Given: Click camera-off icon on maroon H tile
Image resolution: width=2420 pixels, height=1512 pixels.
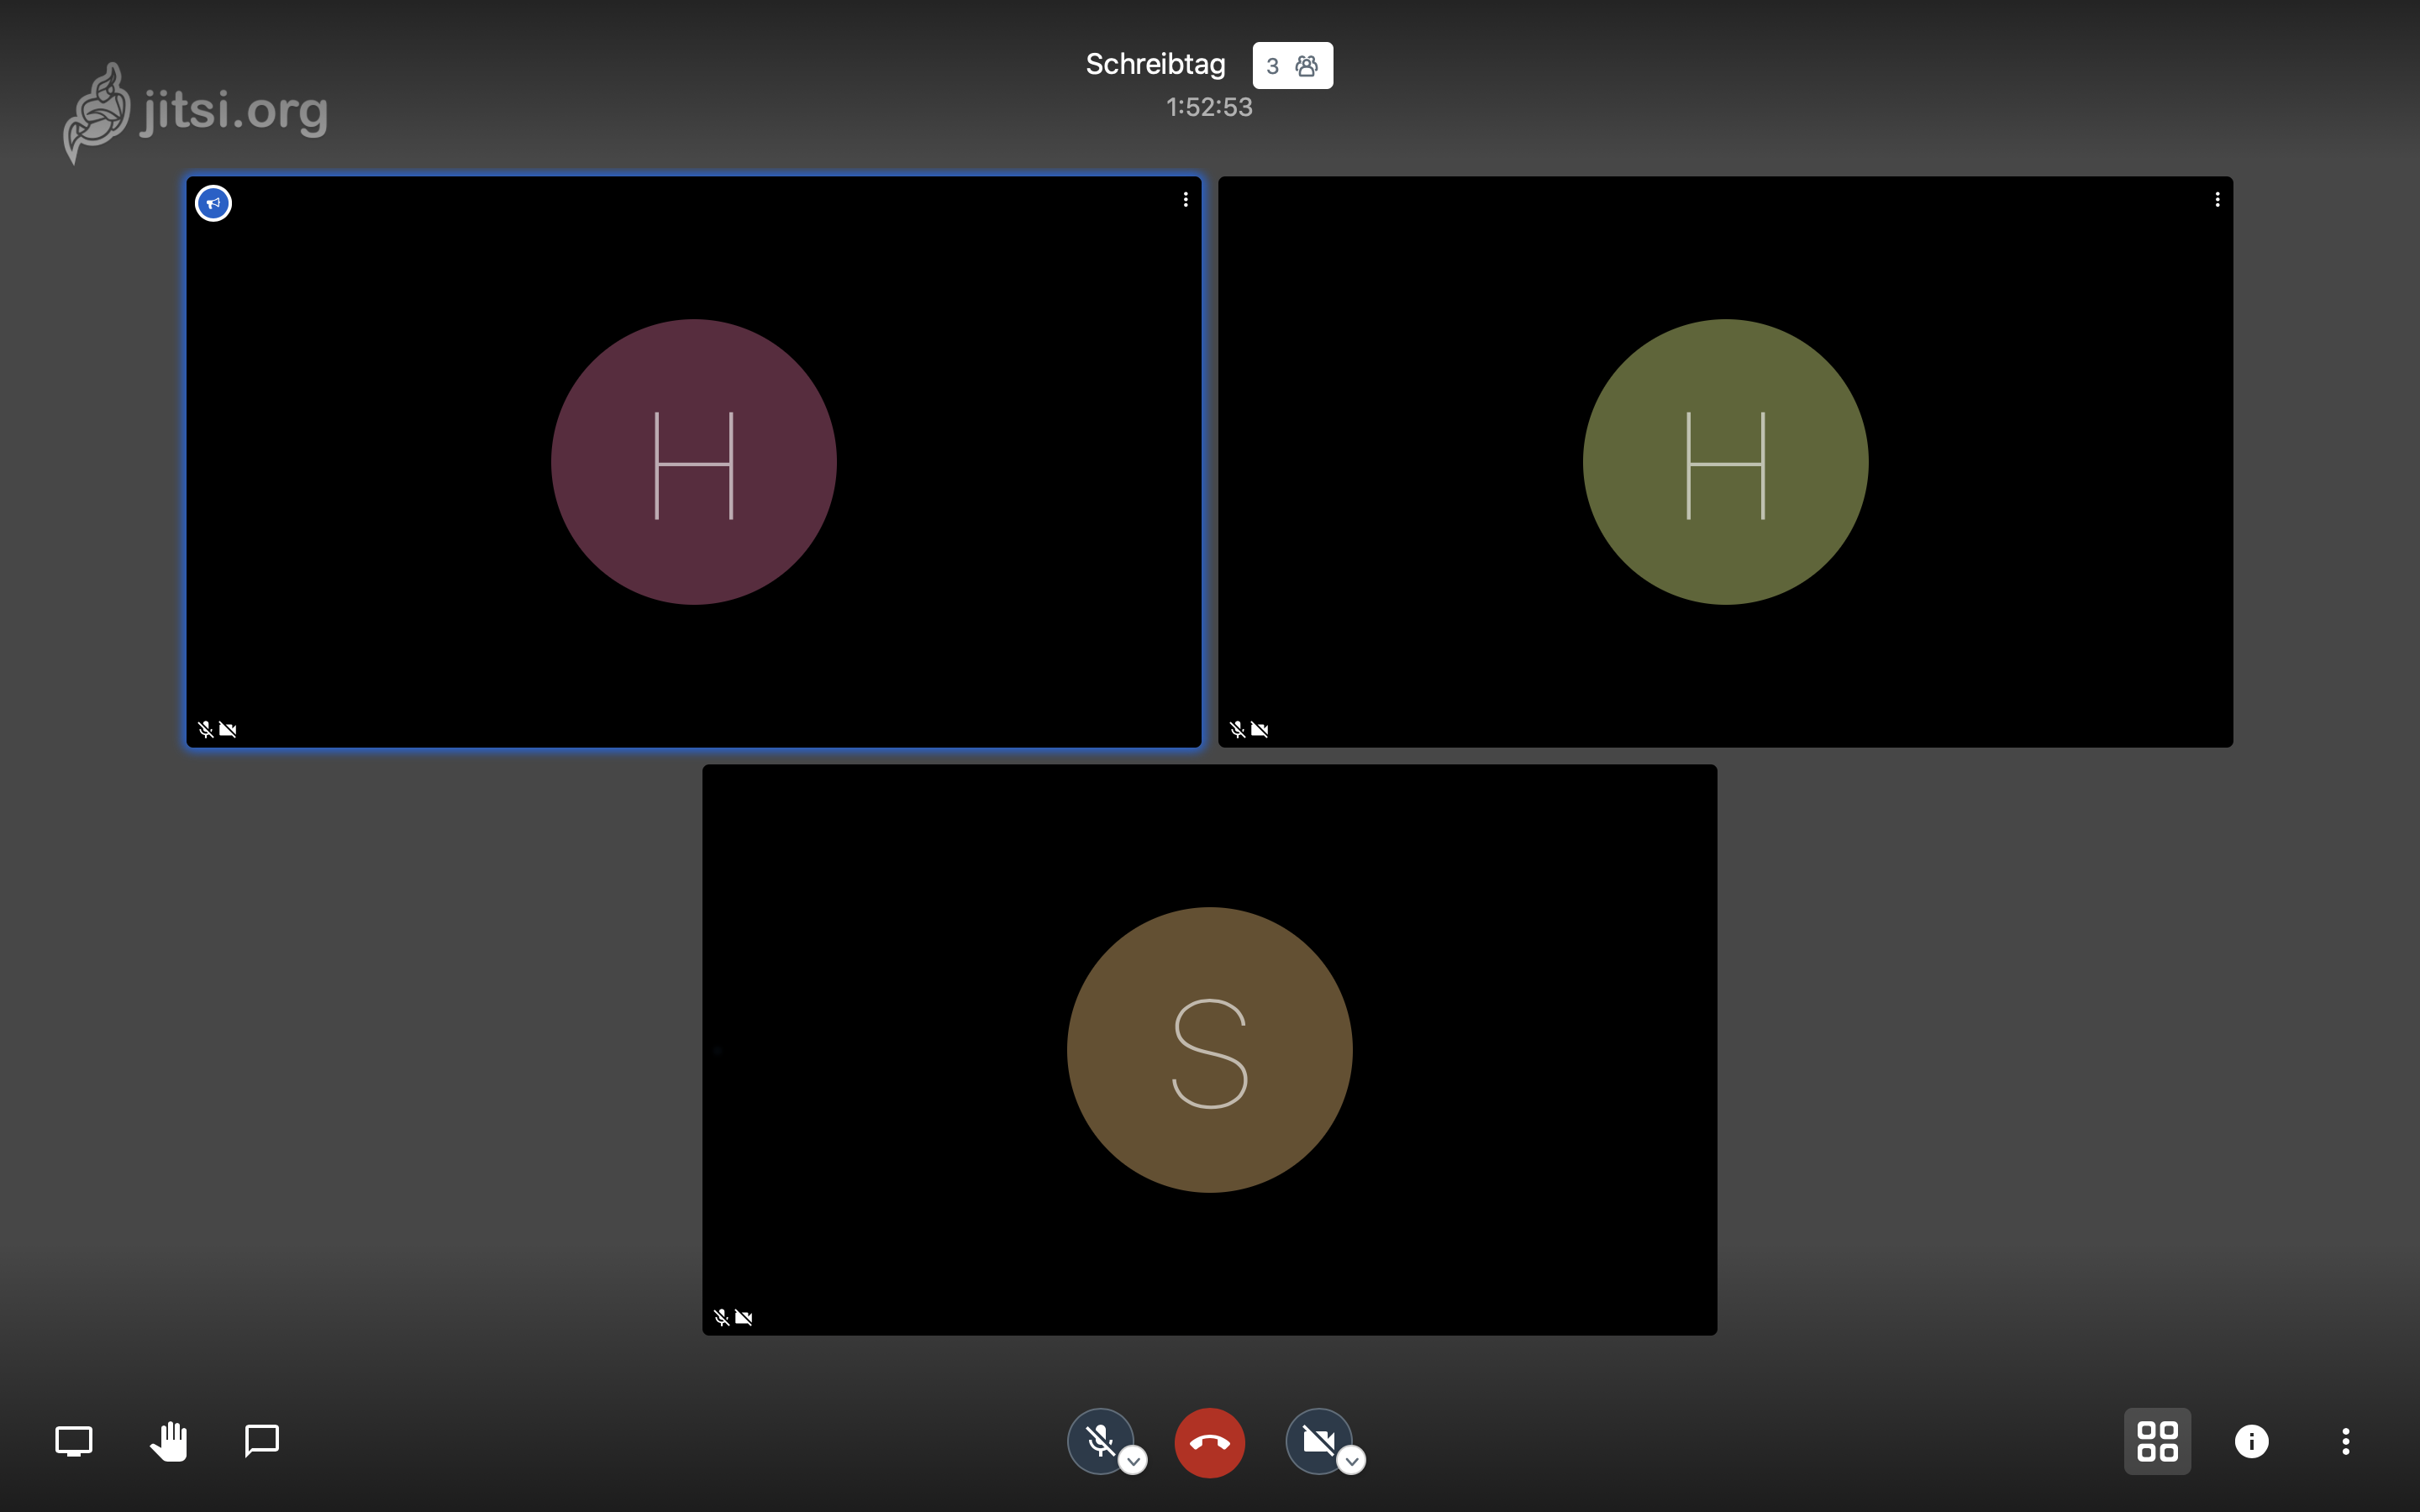Looking at the screenshot, I should 228,729.
